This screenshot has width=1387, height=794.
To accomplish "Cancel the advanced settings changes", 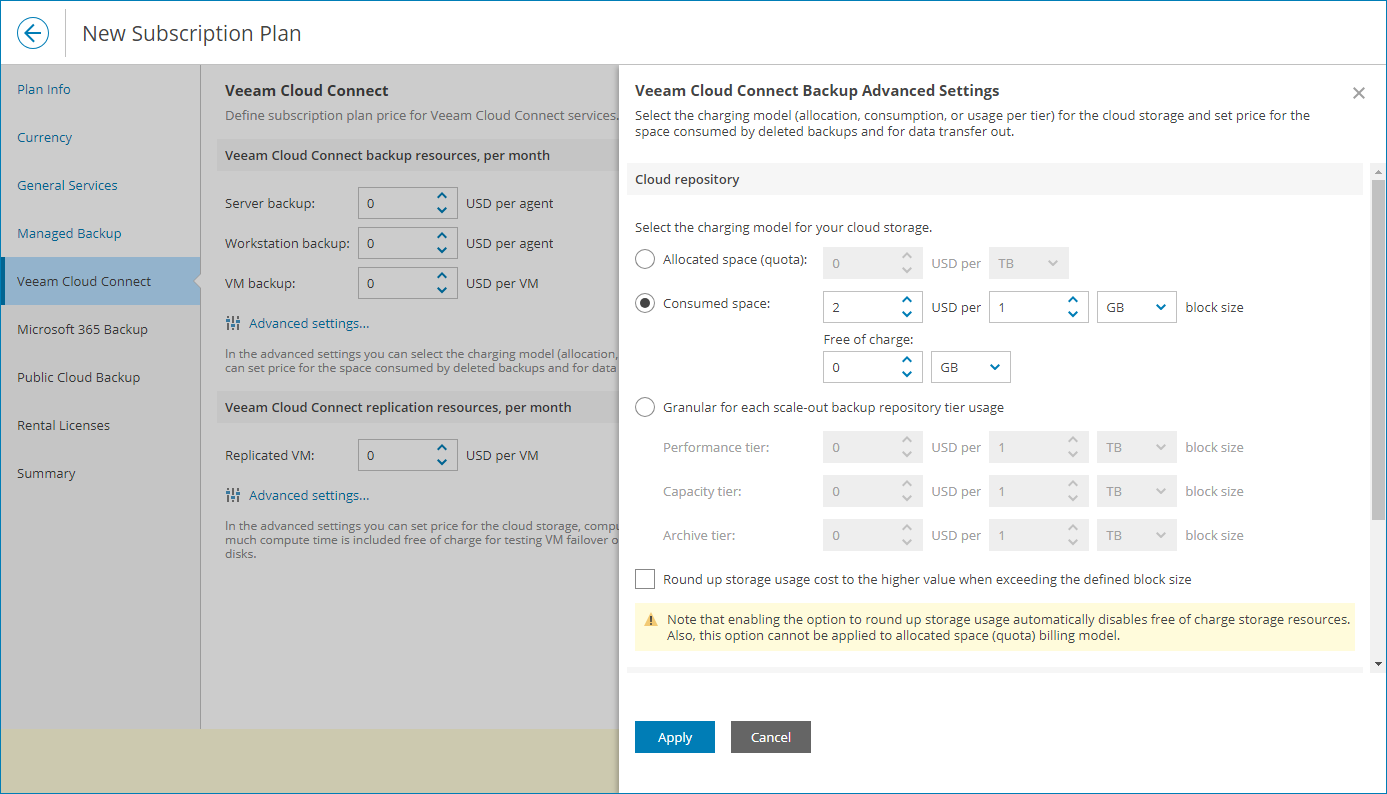I will click(770, 737).
